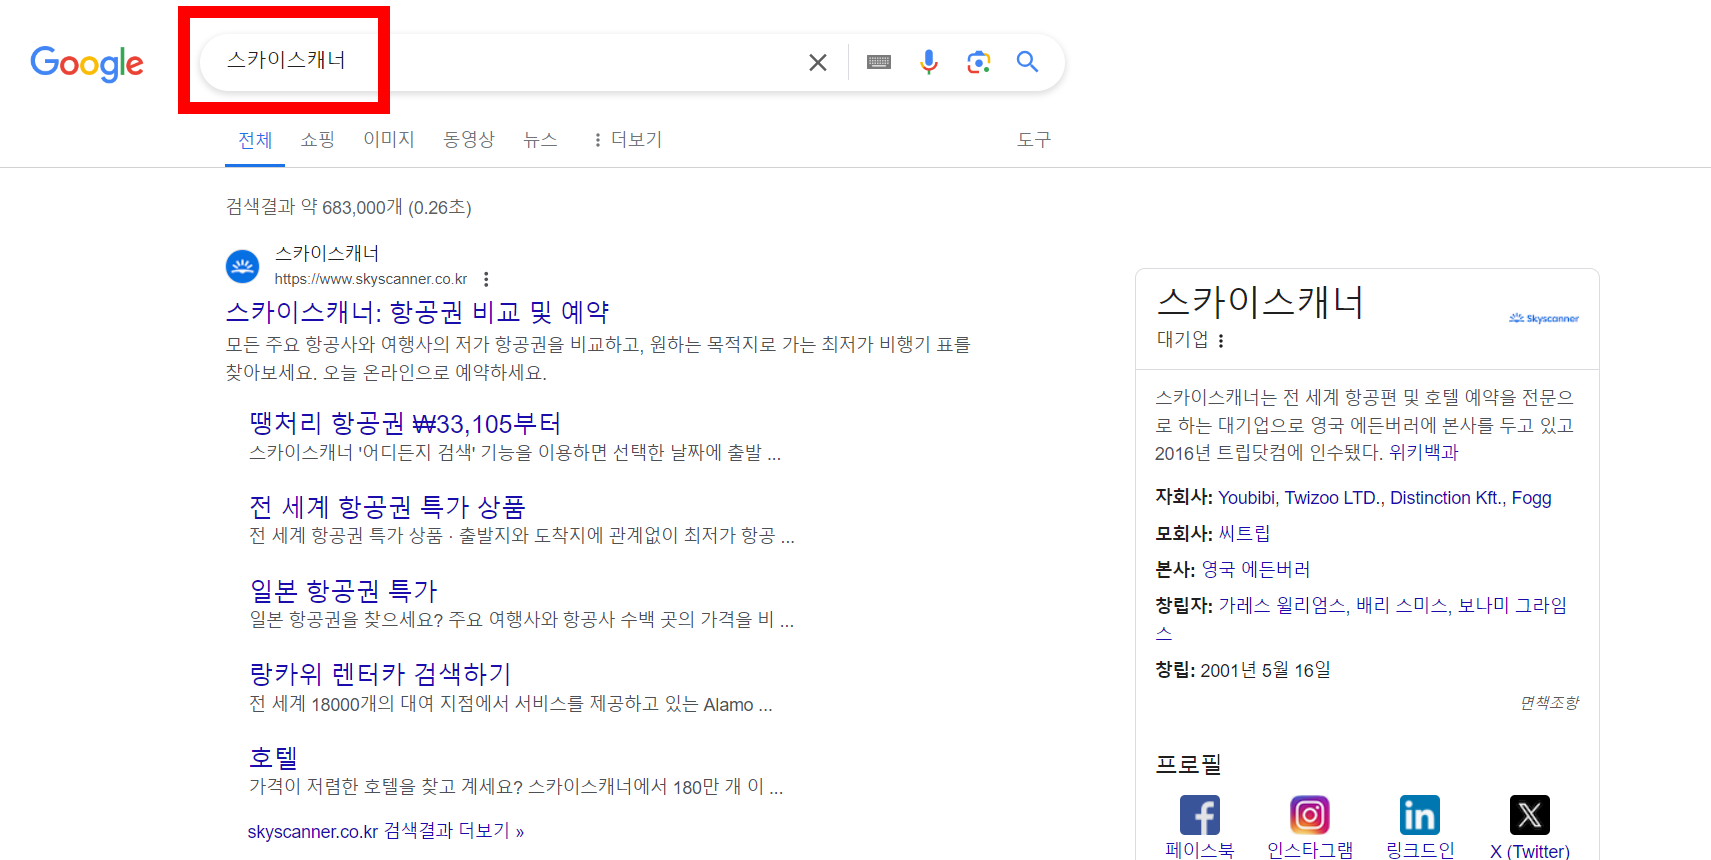
Task: Open 스카이스캐너: 항공권 비교 및 예약 result
Action: pyautogui.click(x=418, y=312)
